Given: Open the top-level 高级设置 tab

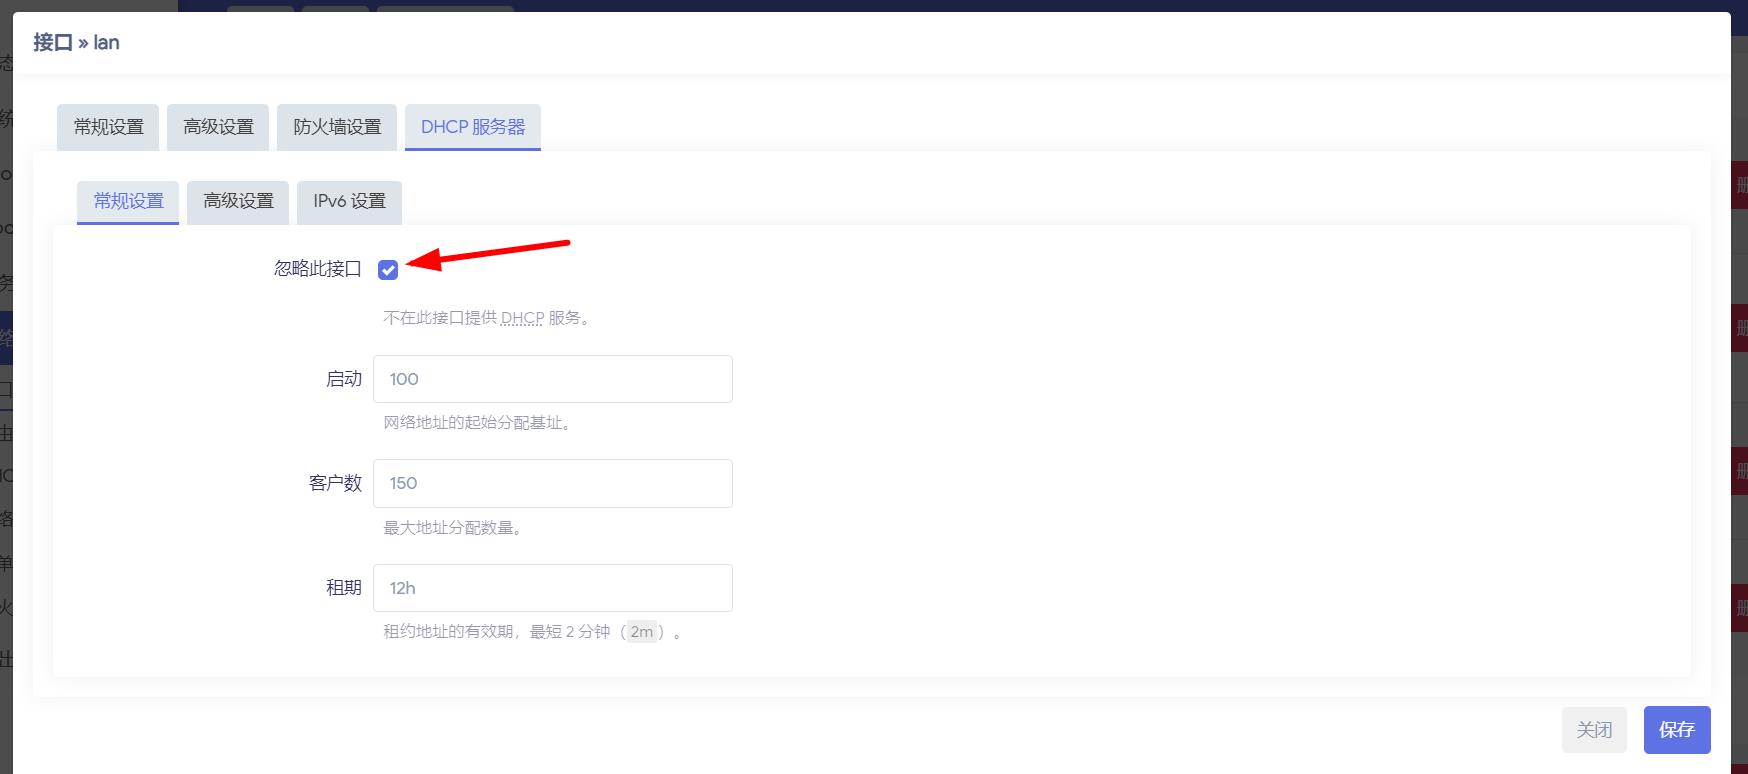Looking at the screenshot, I should click(x=218, y=127).
